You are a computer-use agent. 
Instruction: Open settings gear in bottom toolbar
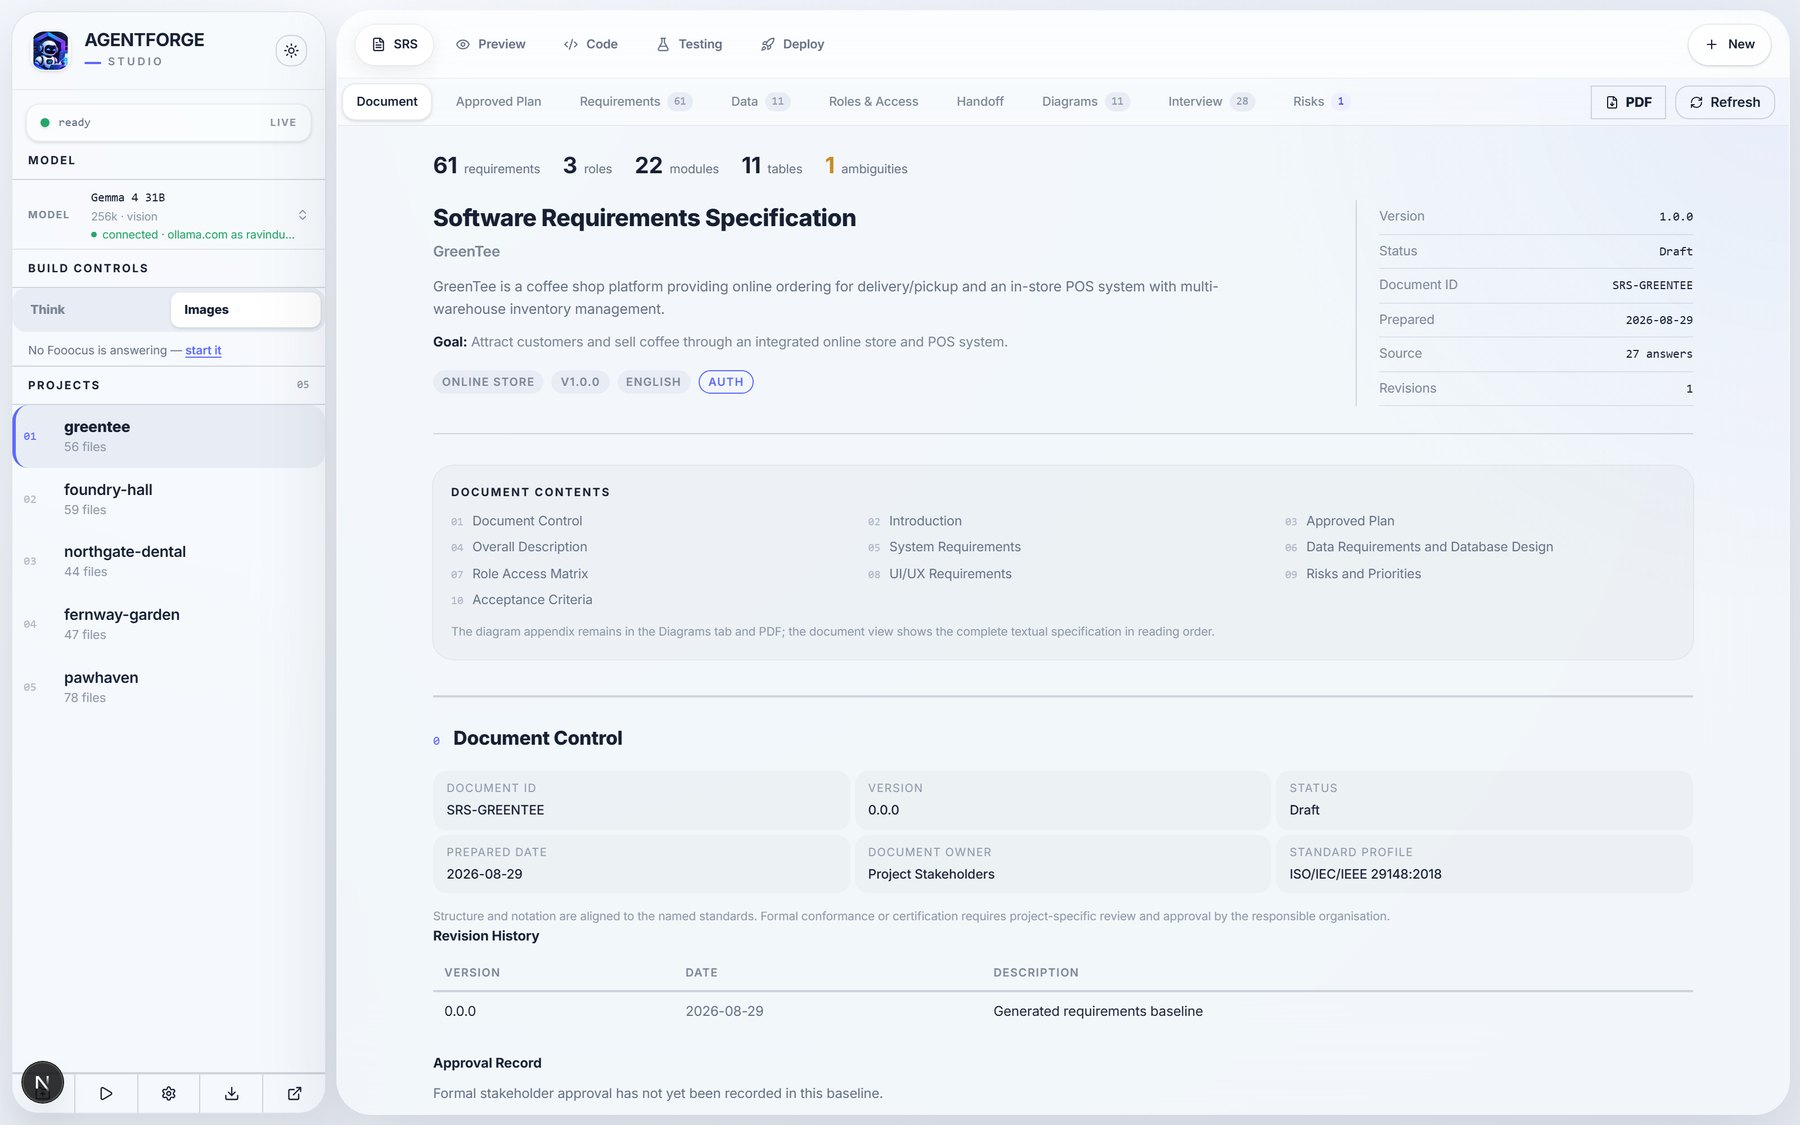pyautogui.click(x=169, y=1093)
